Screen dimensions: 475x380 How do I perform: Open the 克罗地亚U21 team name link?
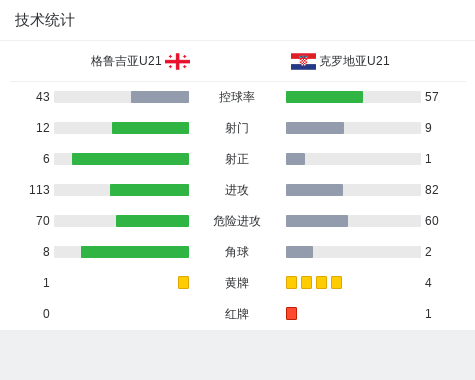354,61
